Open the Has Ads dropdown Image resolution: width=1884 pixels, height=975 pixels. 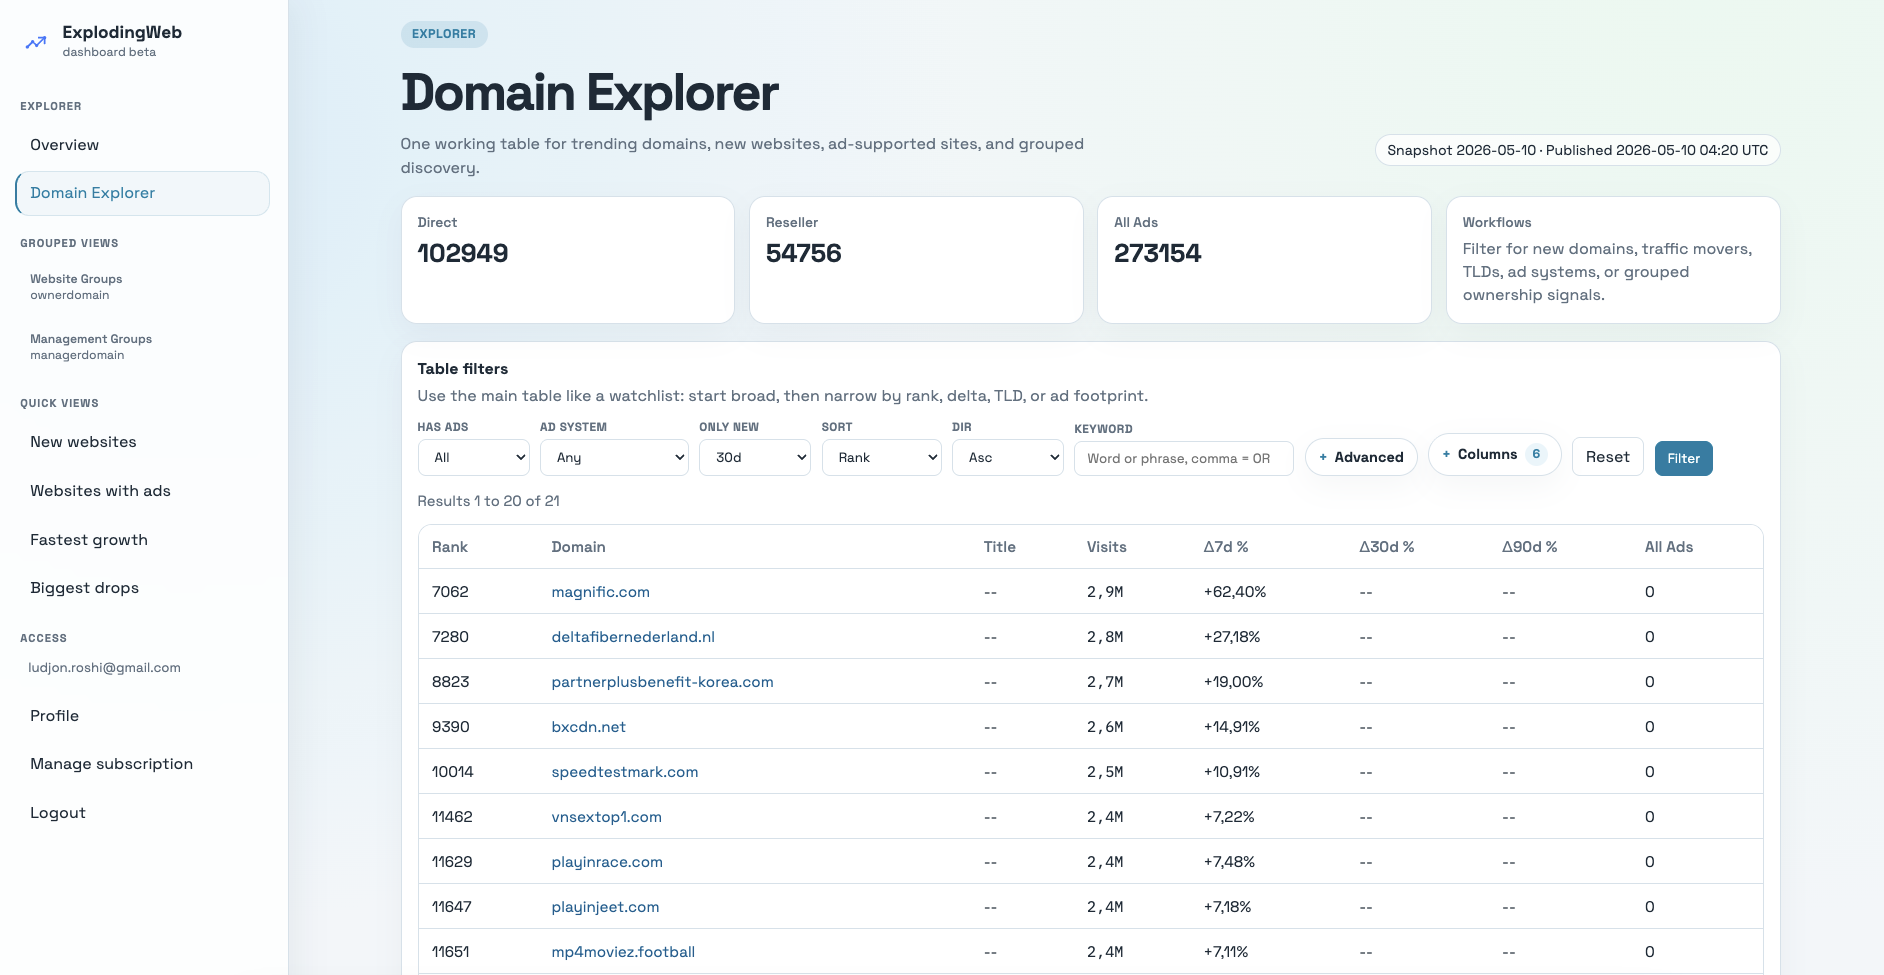coord(473,458)
